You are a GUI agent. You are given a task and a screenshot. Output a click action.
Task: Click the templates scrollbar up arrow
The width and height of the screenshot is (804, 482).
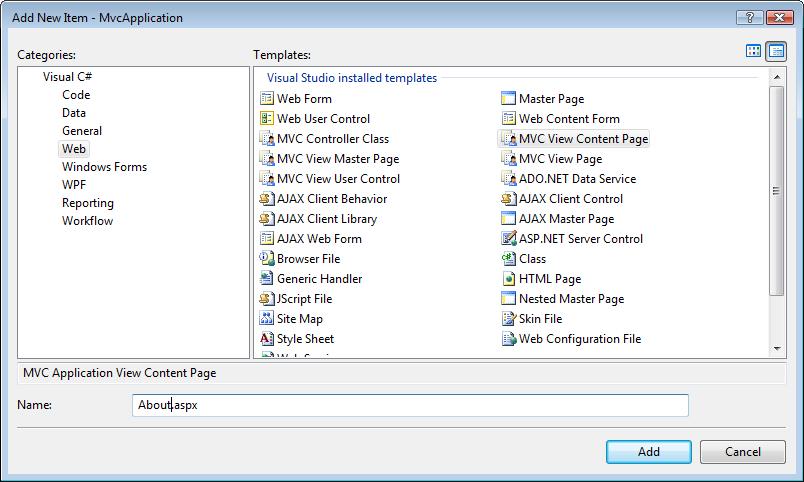point(777,77)
